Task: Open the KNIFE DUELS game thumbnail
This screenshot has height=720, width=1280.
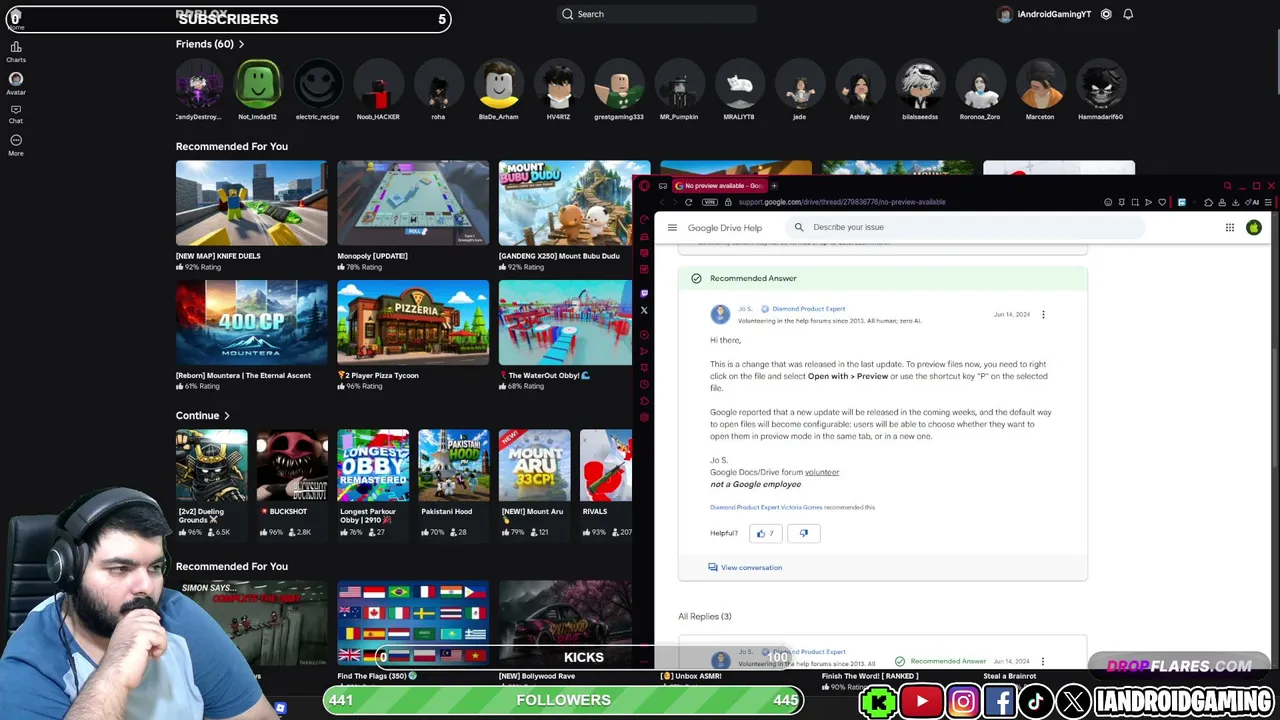Action: [x=251, y=203]
